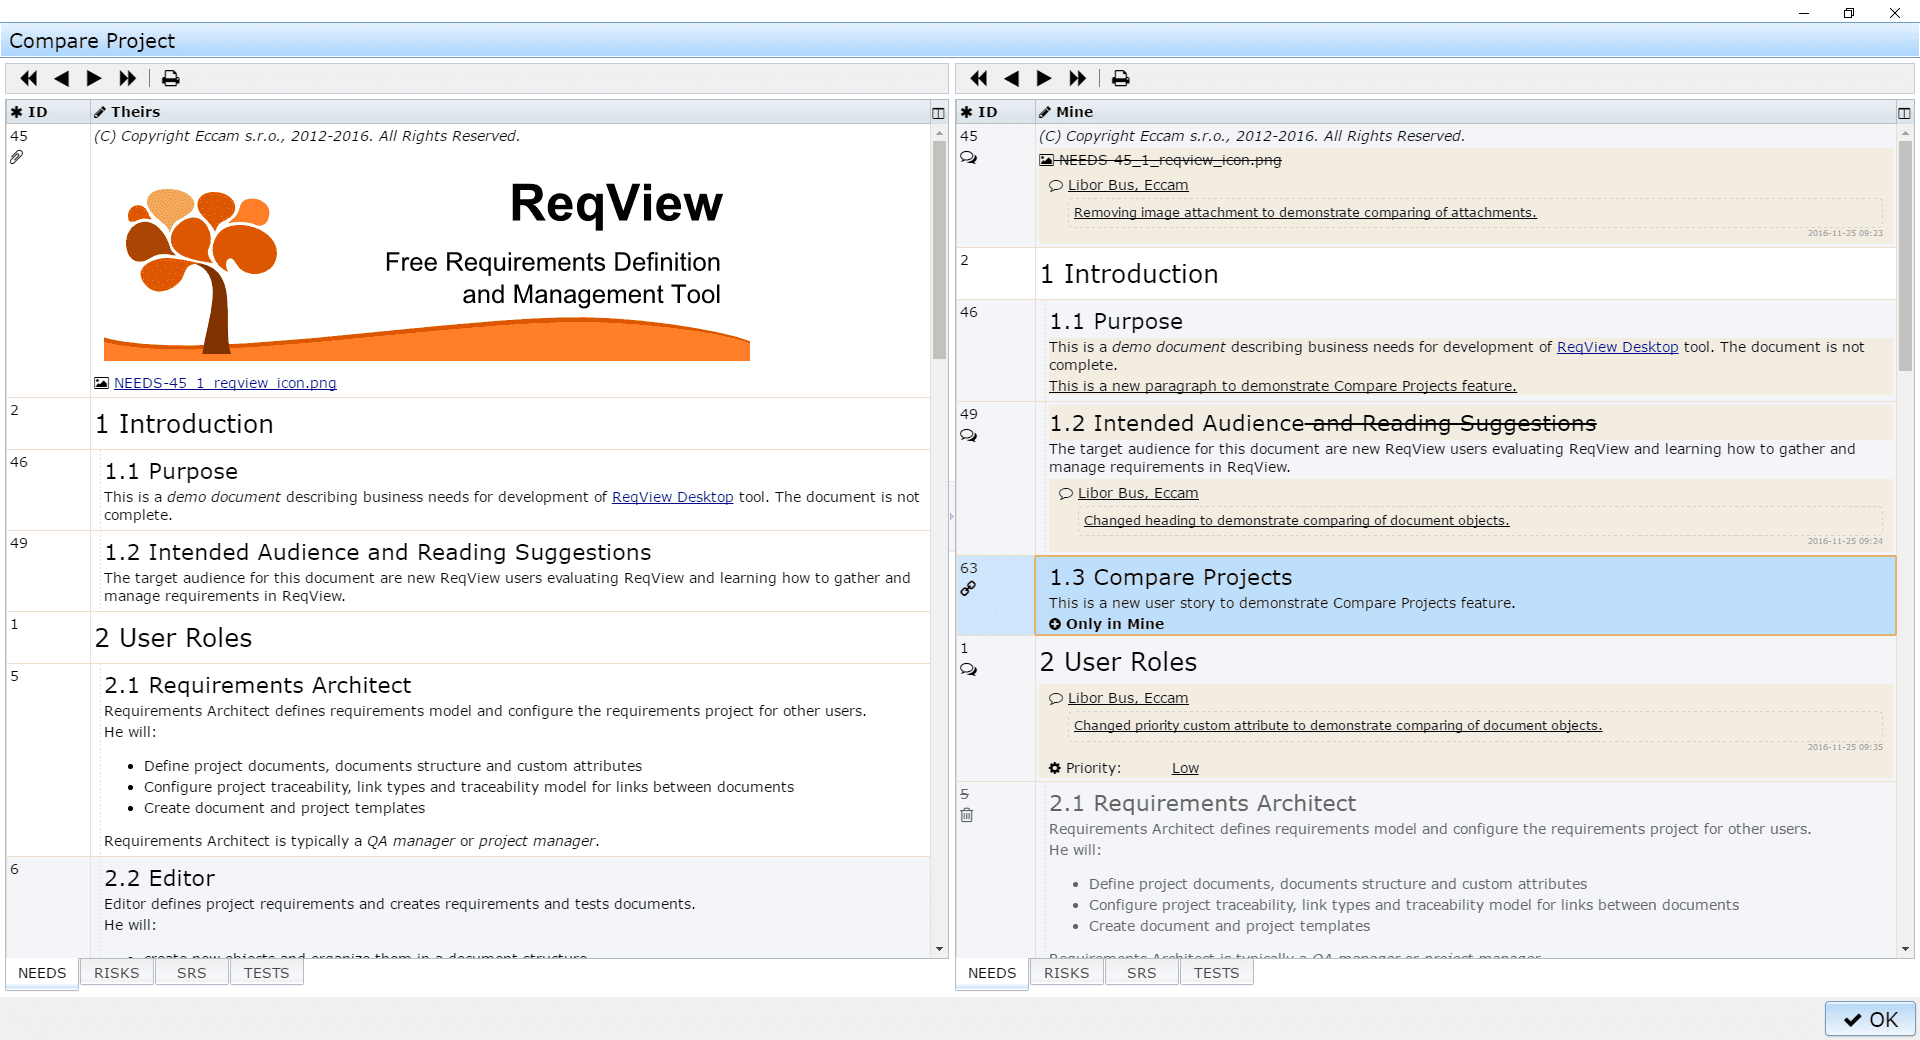Open NEEDS-45_1_reqview_icon.png attachment link in Theirs
1920x1040 pixels.
225,383
